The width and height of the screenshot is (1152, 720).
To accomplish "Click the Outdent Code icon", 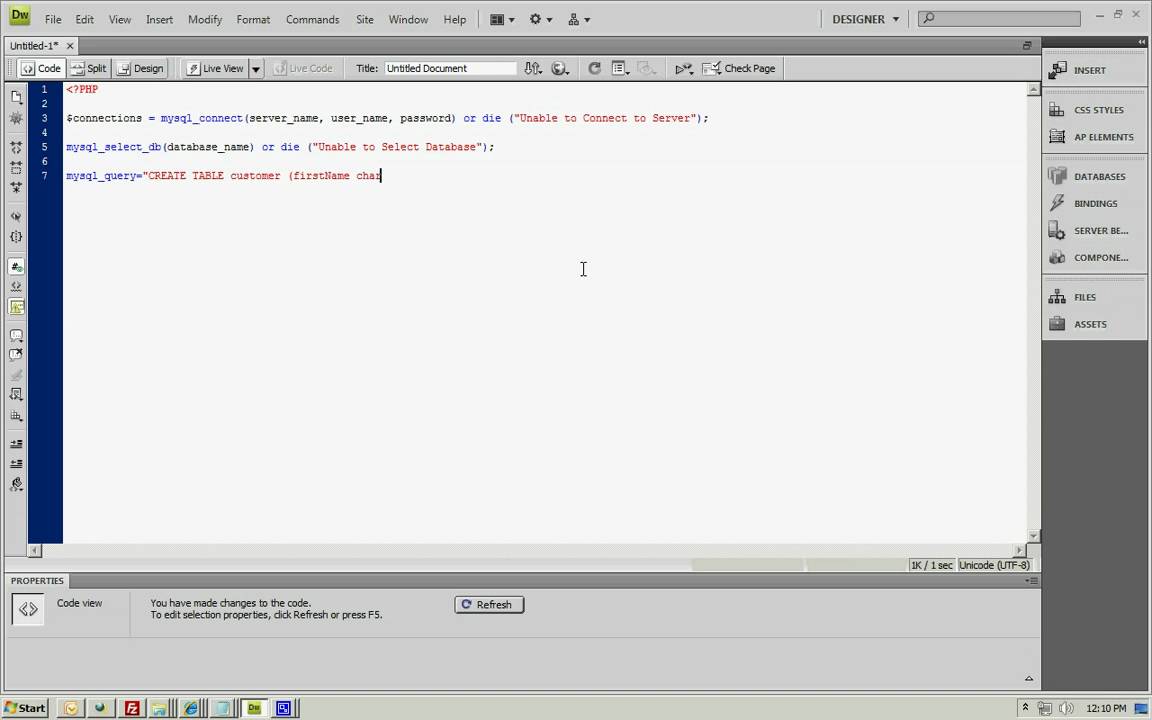I will [16, 464].
